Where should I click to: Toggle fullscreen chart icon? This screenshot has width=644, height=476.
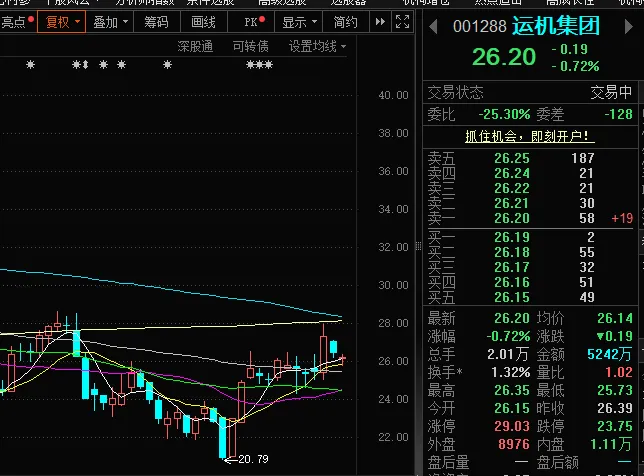(402, 22)
